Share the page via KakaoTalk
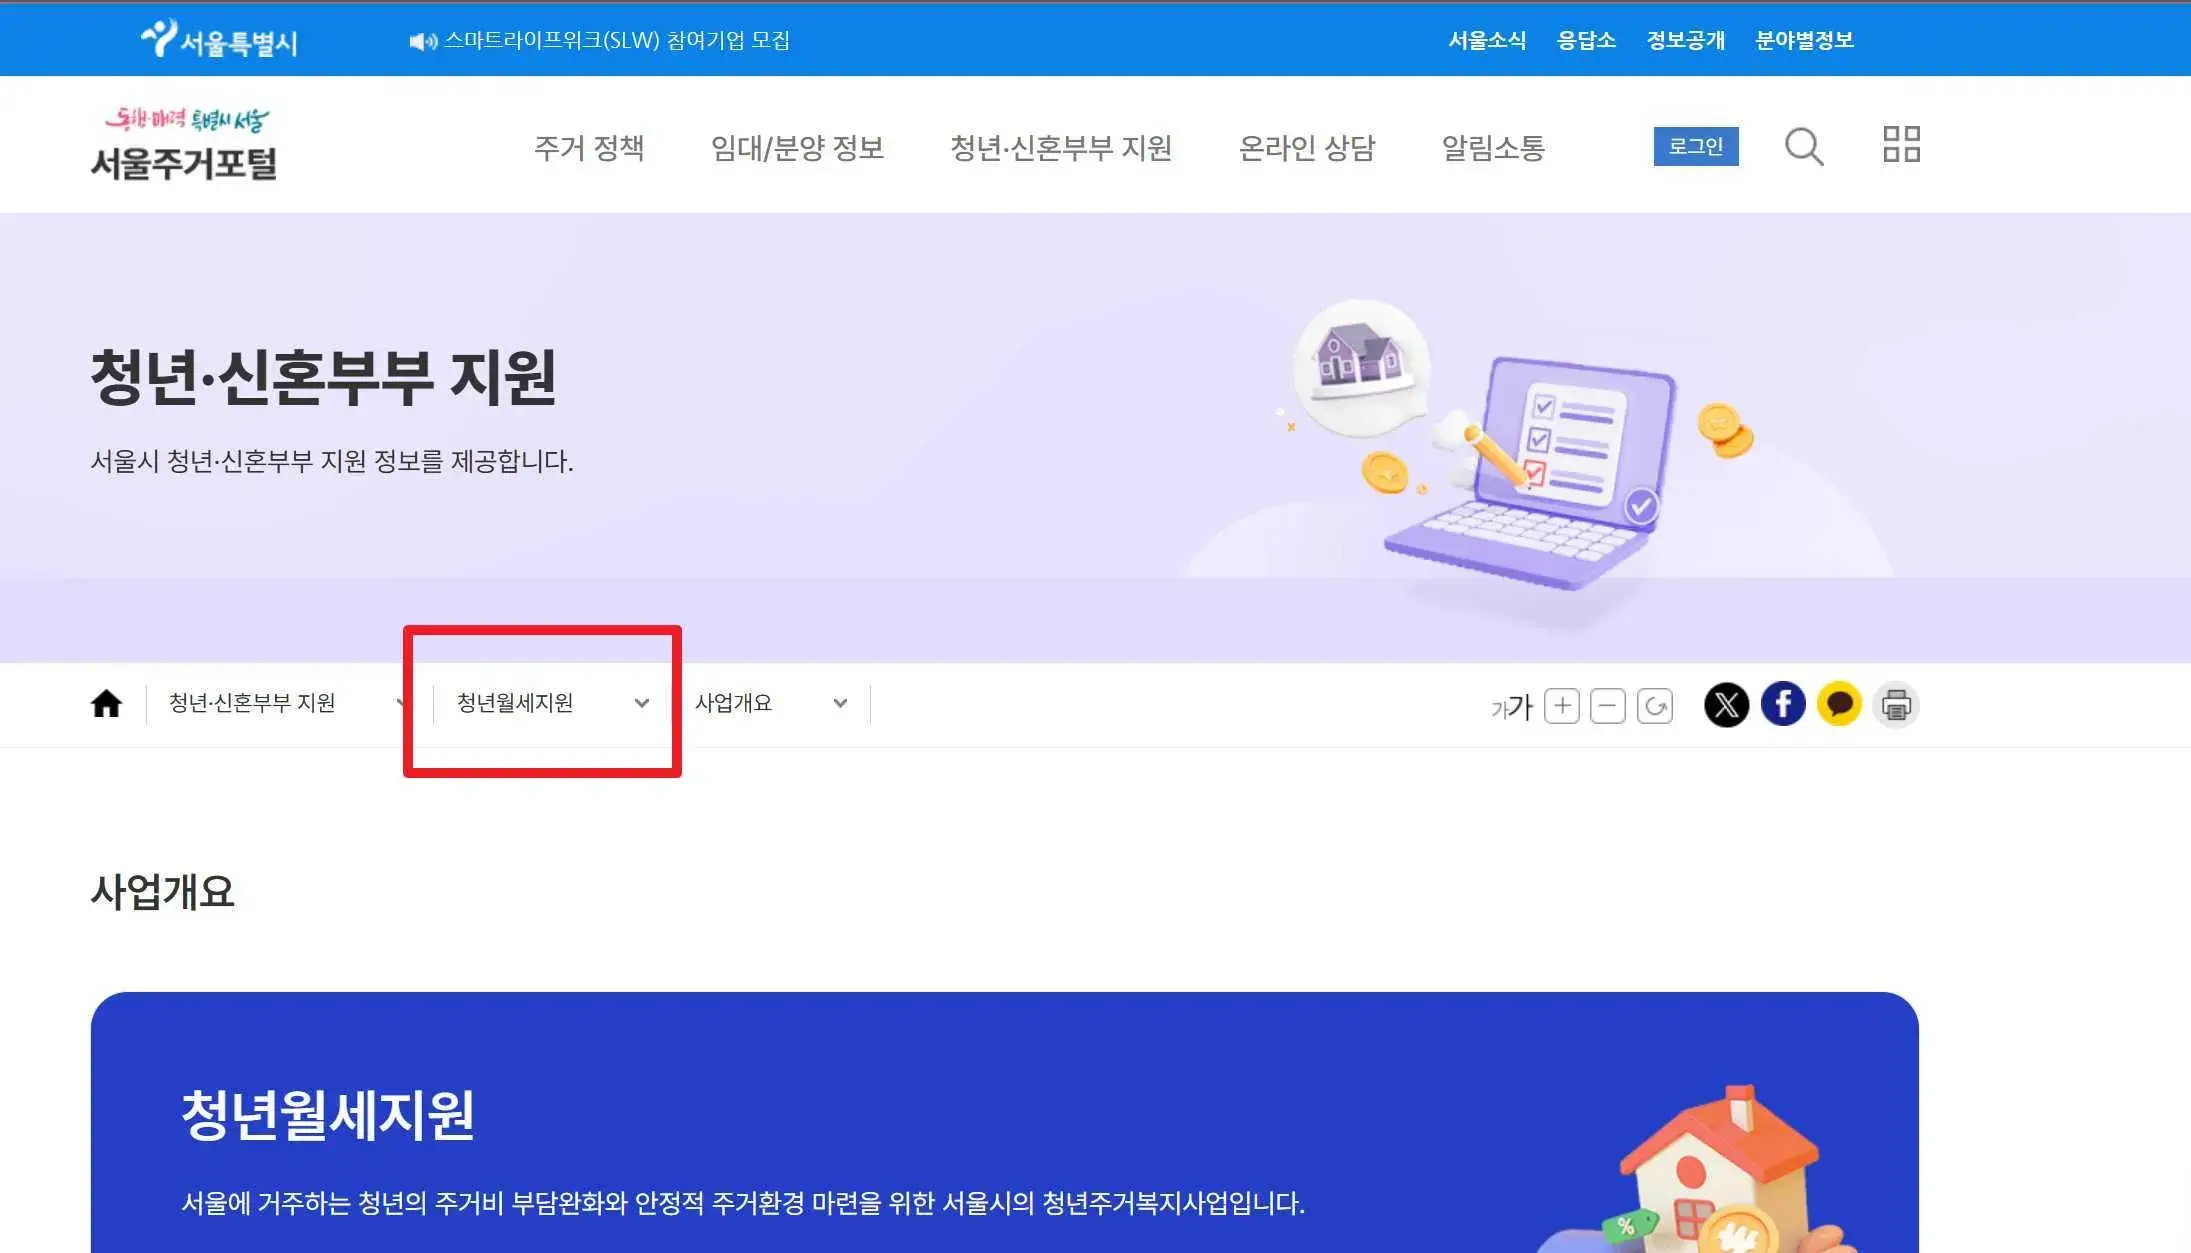The height and width of the screenshot is (1253, 2191). [1840, 704]
